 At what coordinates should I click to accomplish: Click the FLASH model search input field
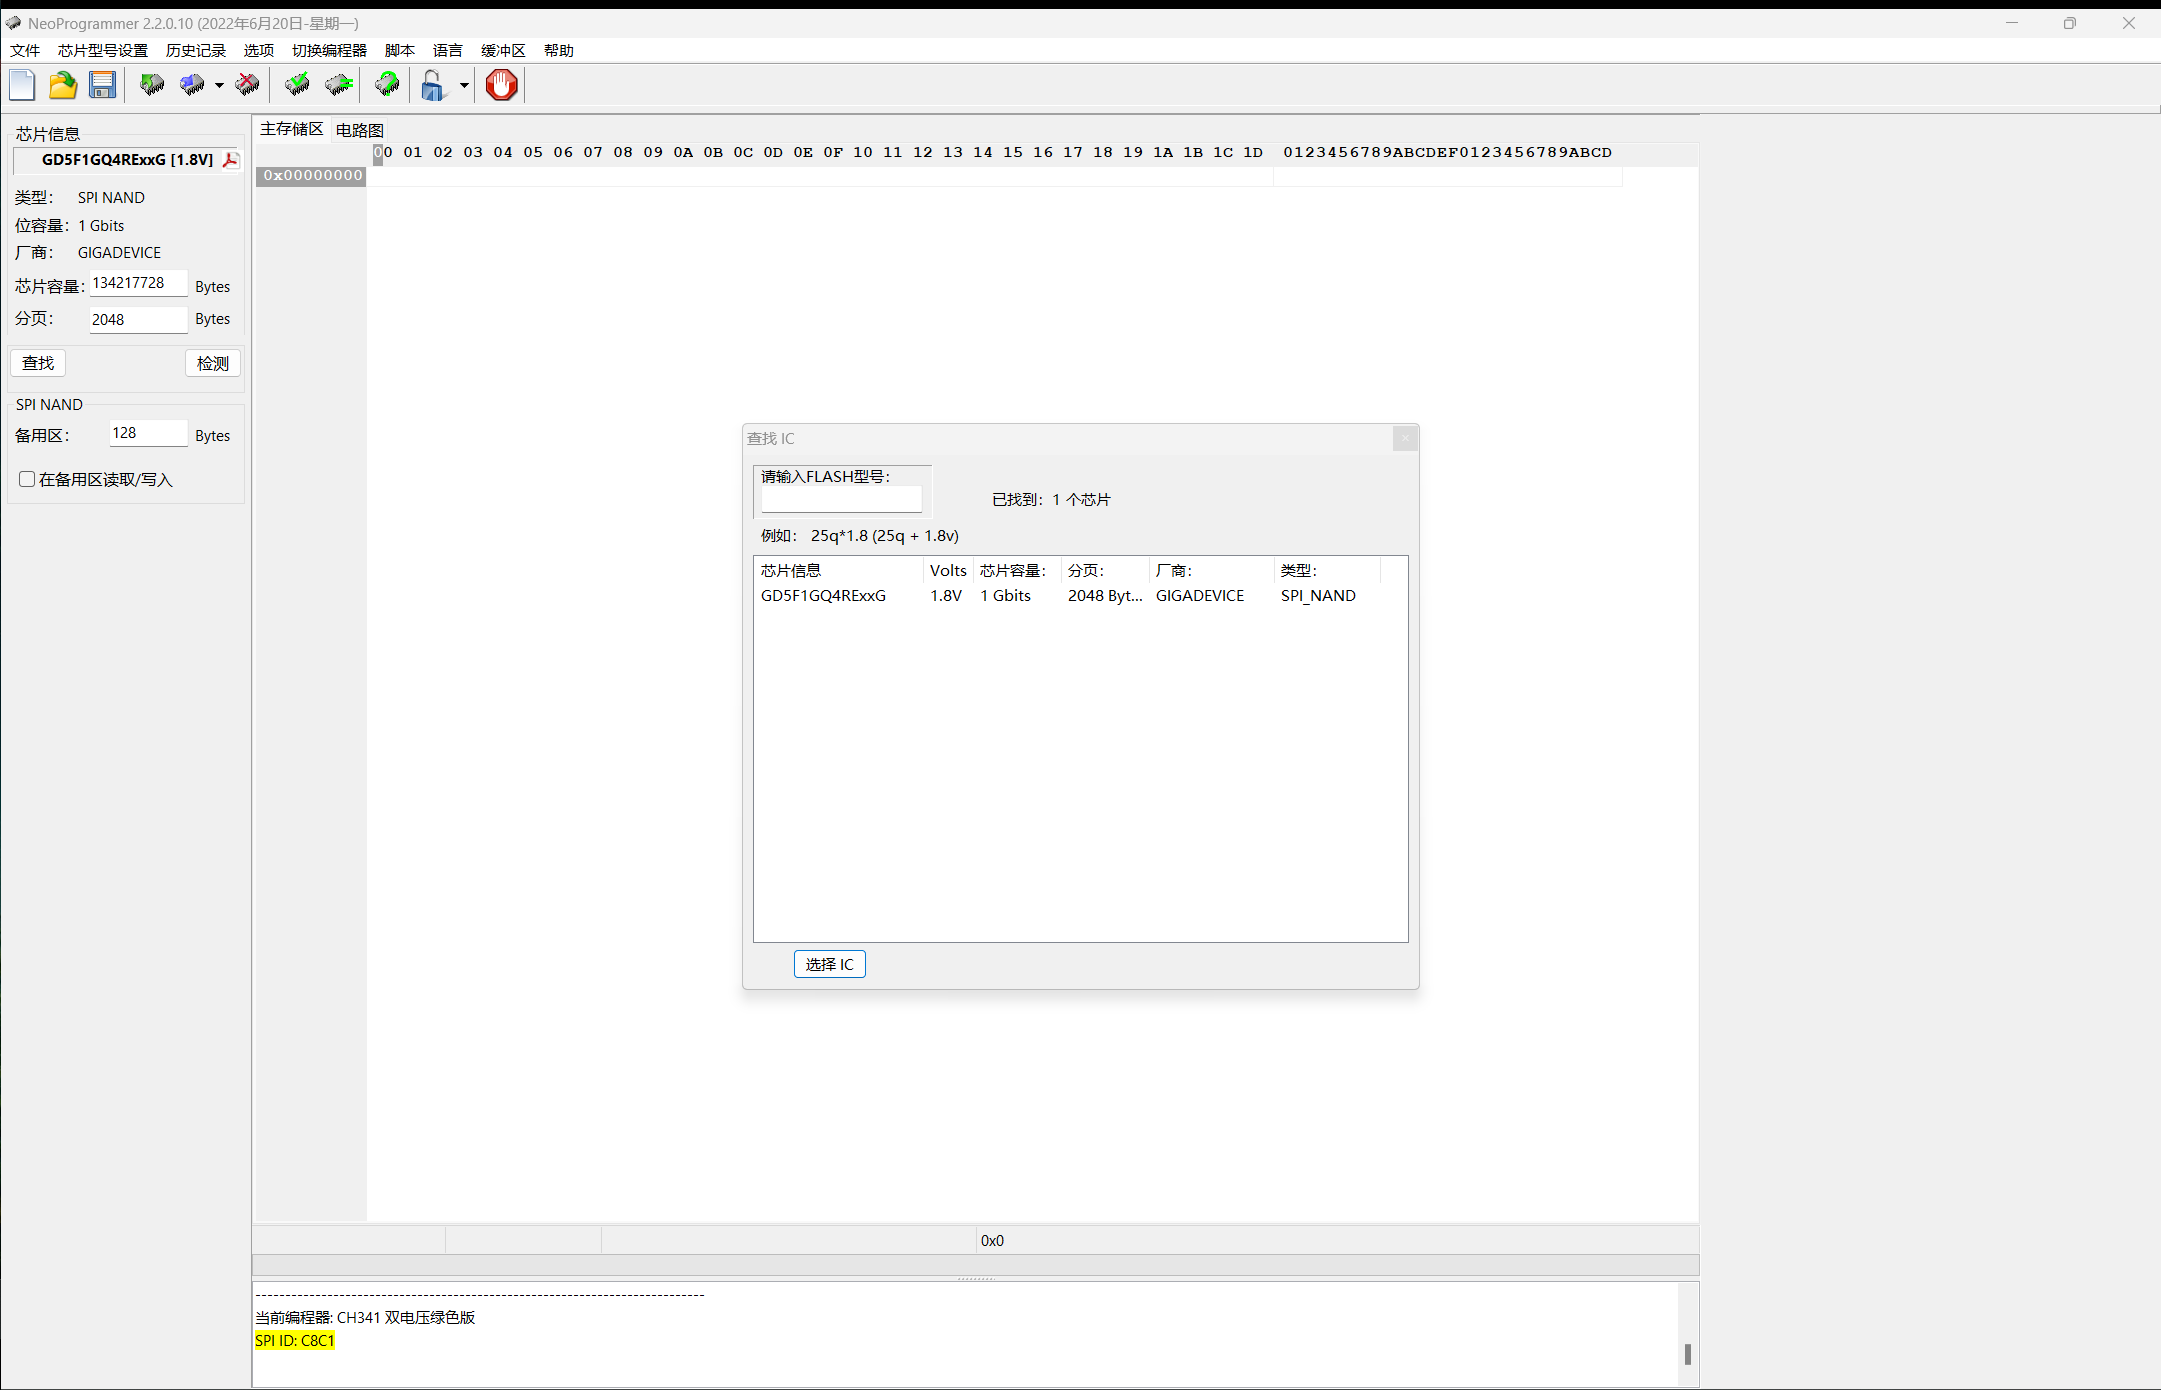(x=841, y=499)
